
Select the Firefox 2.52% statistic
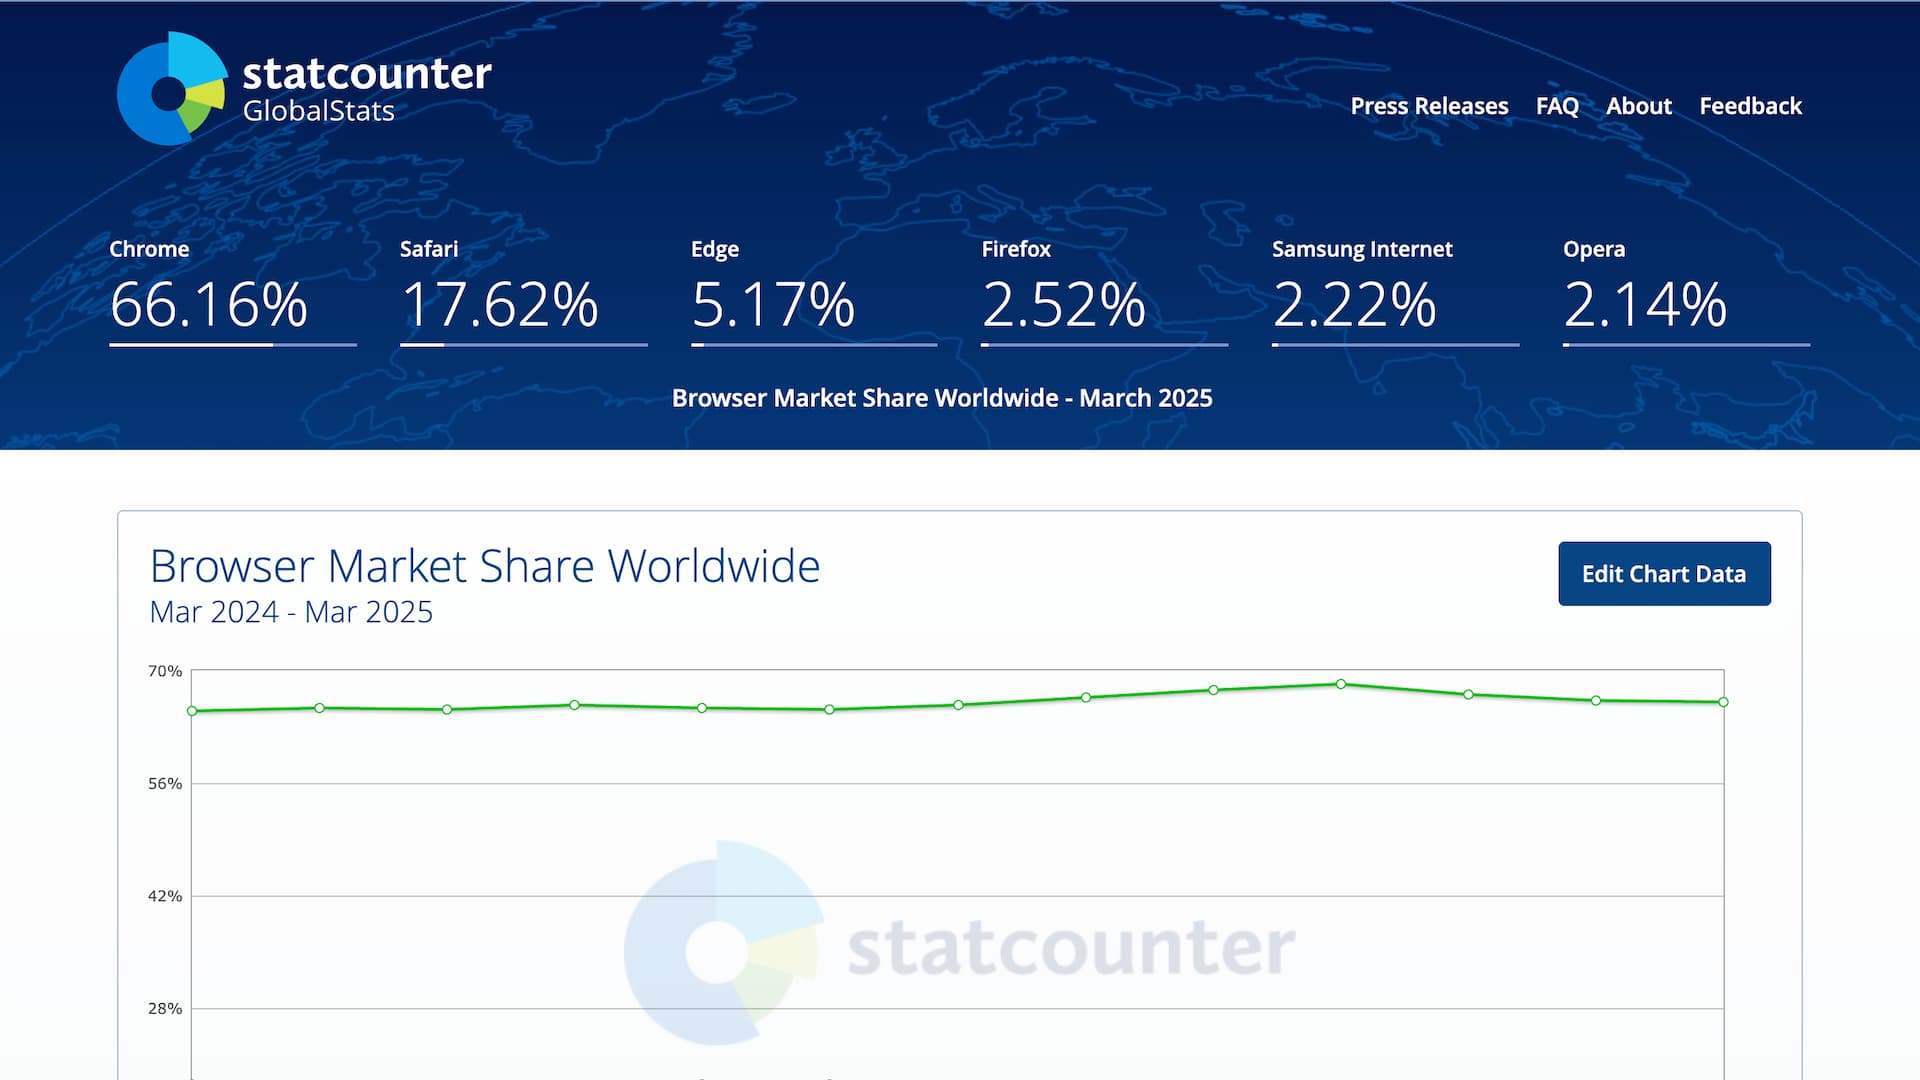(x=1063, y=304)
